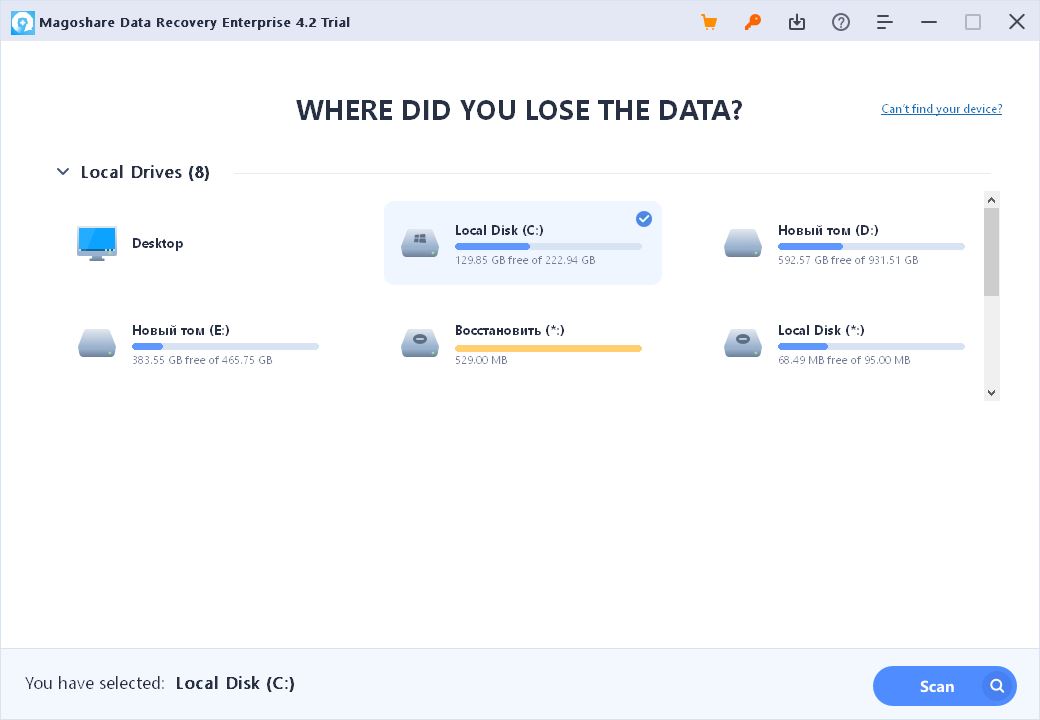Select the Desktop monitor icon
The width and height of the screenshot is (1040, 720).
[96, 242]
